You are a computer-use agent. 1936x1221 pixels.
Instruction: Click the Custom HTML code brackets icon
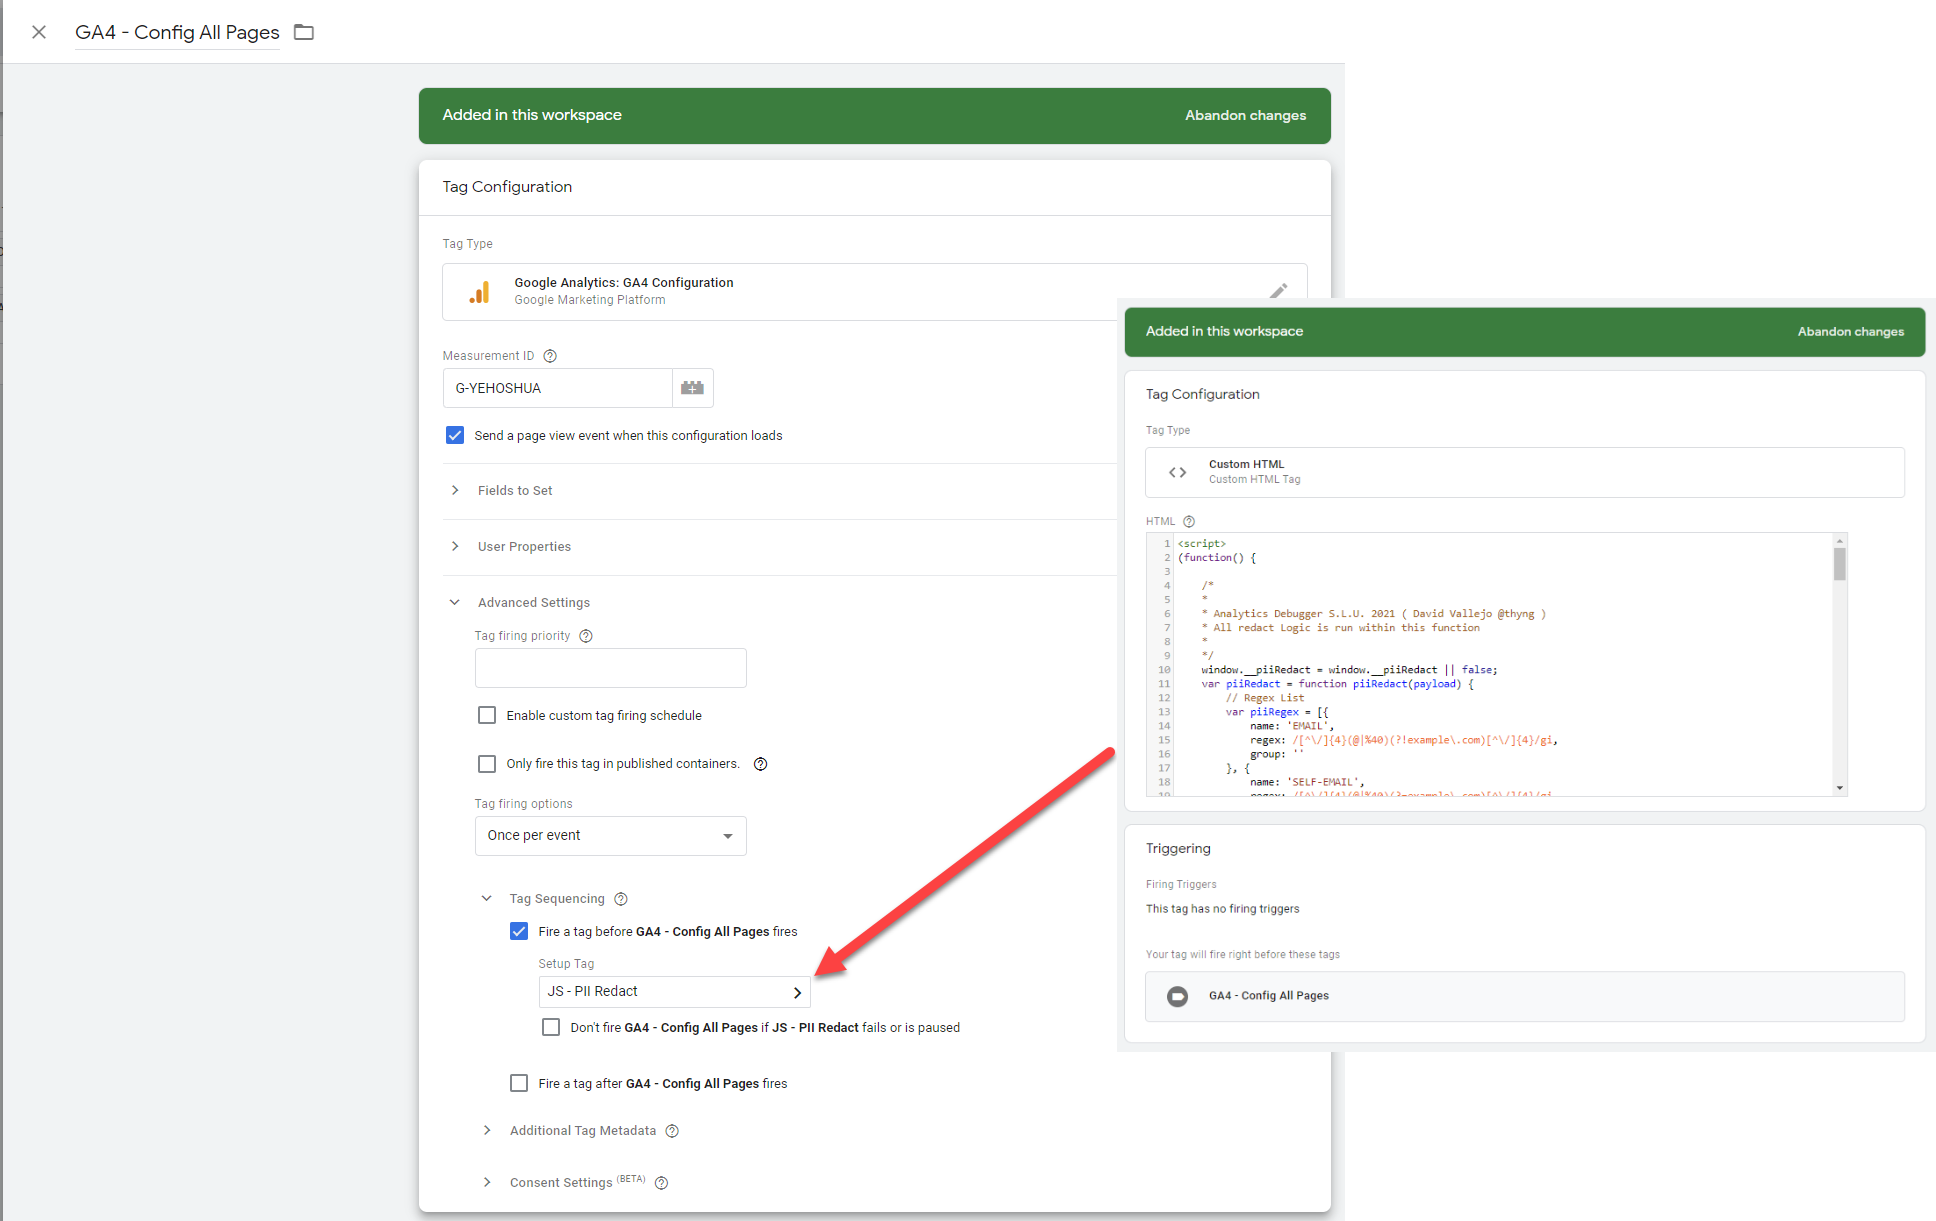1178,472
